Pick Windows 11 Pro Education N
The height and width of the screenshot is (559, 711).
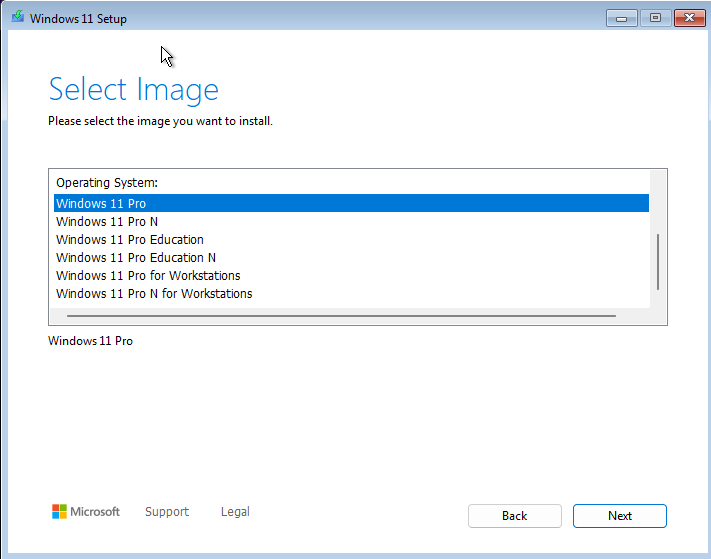136,258
